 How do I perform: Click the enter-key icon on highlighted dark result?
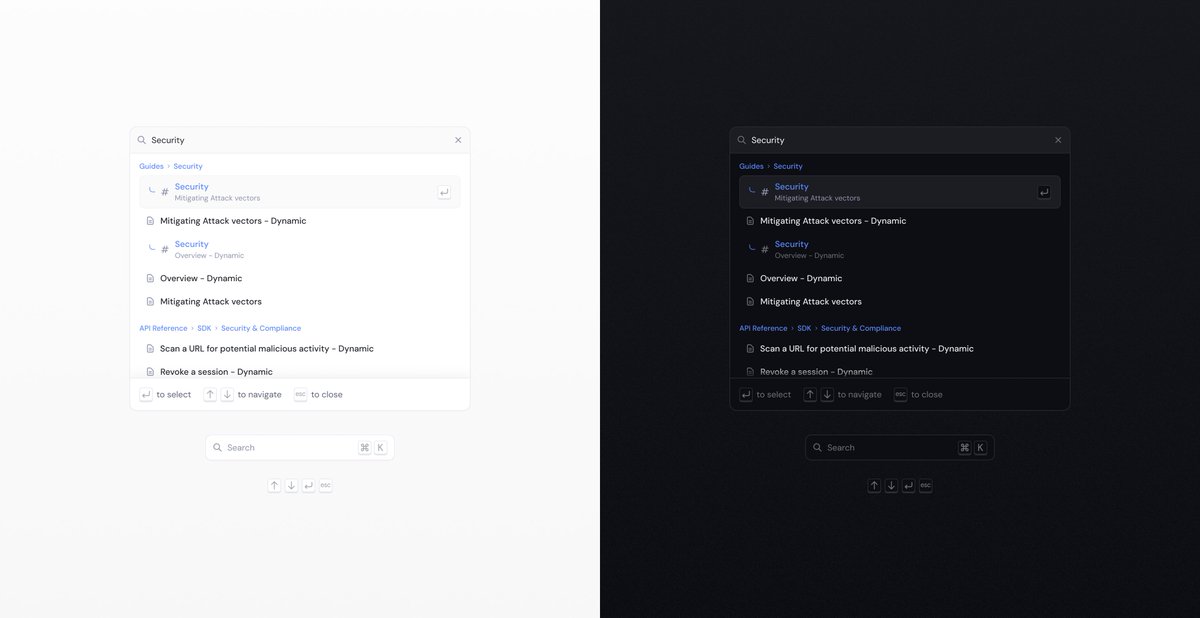point(1044,192)
